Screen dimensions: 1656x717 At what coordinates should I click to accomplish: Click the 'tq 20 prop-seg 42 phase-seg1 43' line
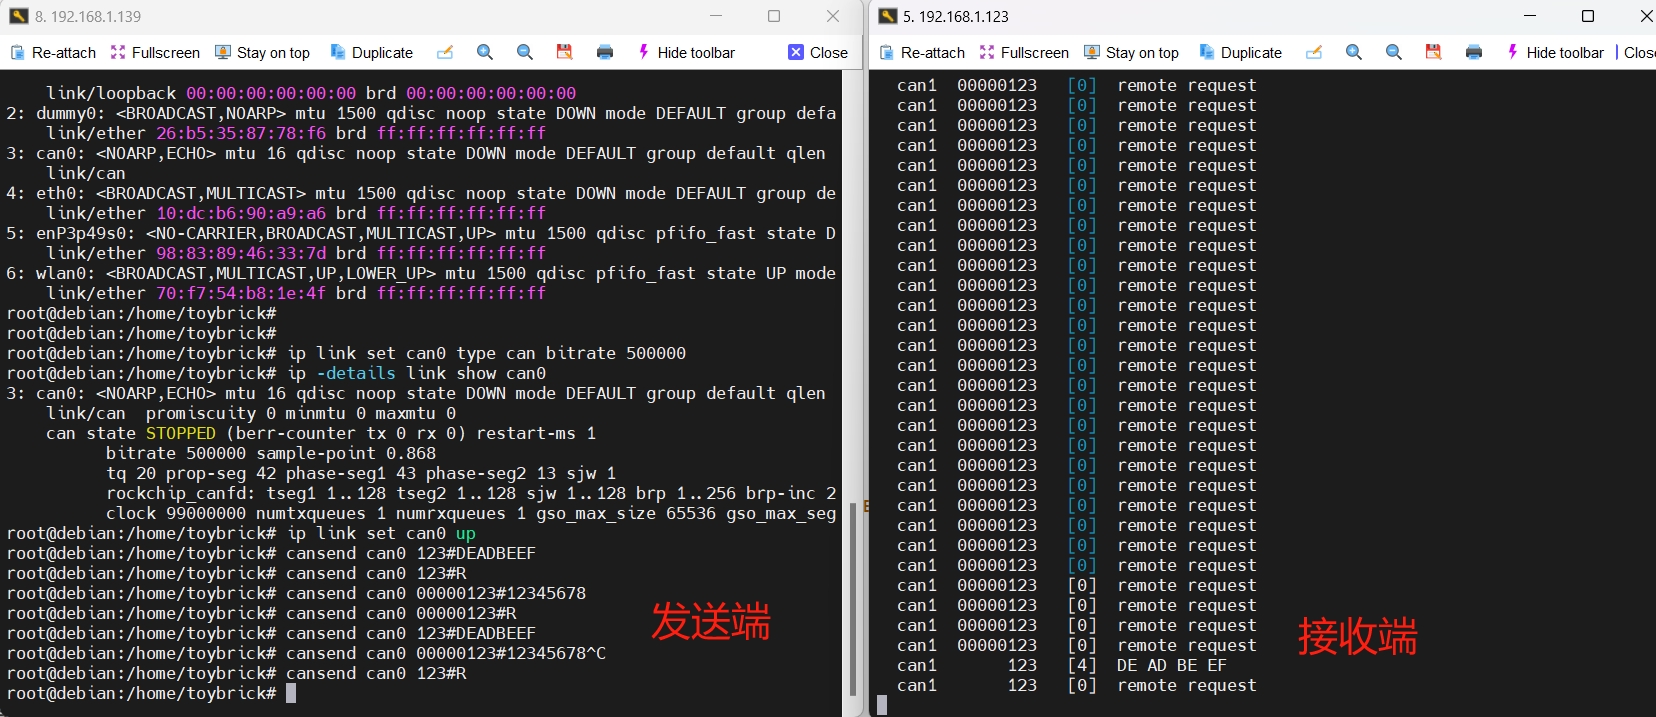tap(361, 473)
